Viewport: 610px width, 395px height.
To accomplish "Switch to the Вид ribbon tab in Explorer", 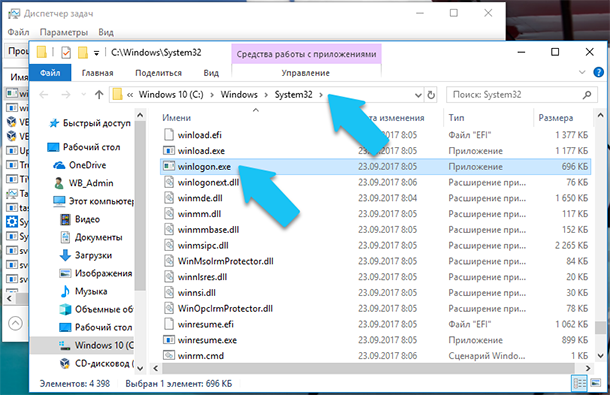I will pos(211,73).
